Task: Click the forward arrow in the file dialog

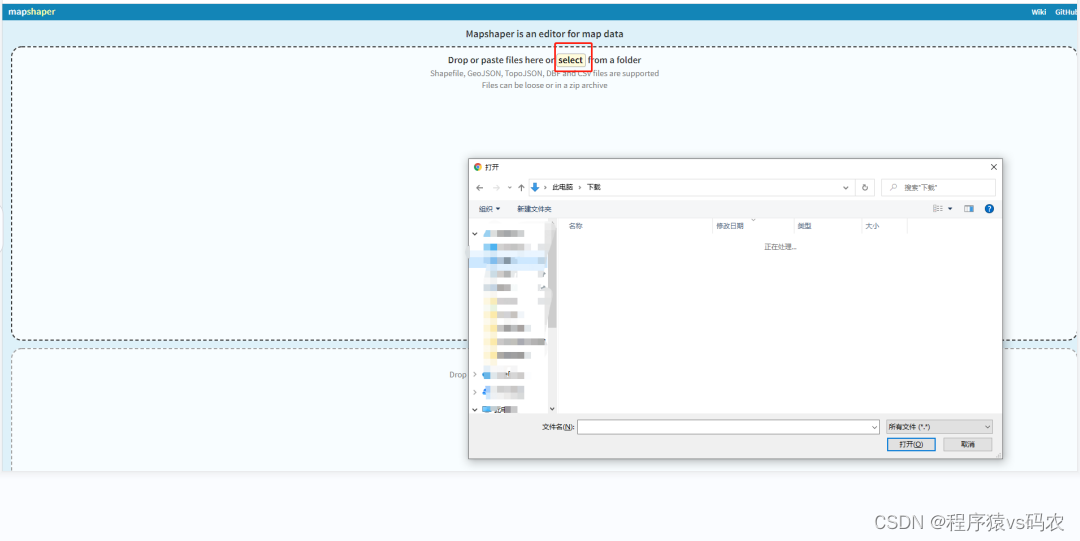Action: point(496,187)
